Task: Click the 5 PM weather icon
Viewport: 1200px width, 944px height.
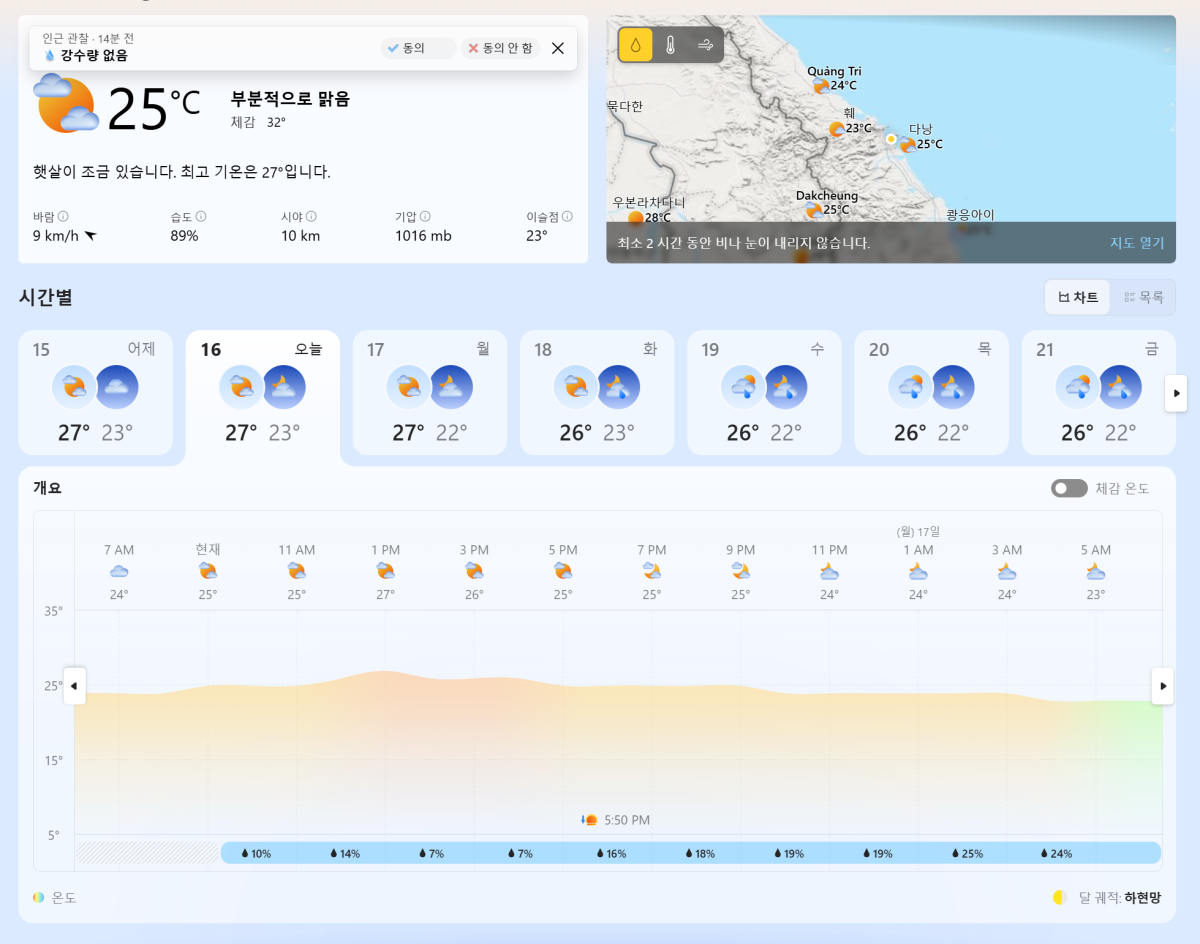Action: tap(563, 571)
